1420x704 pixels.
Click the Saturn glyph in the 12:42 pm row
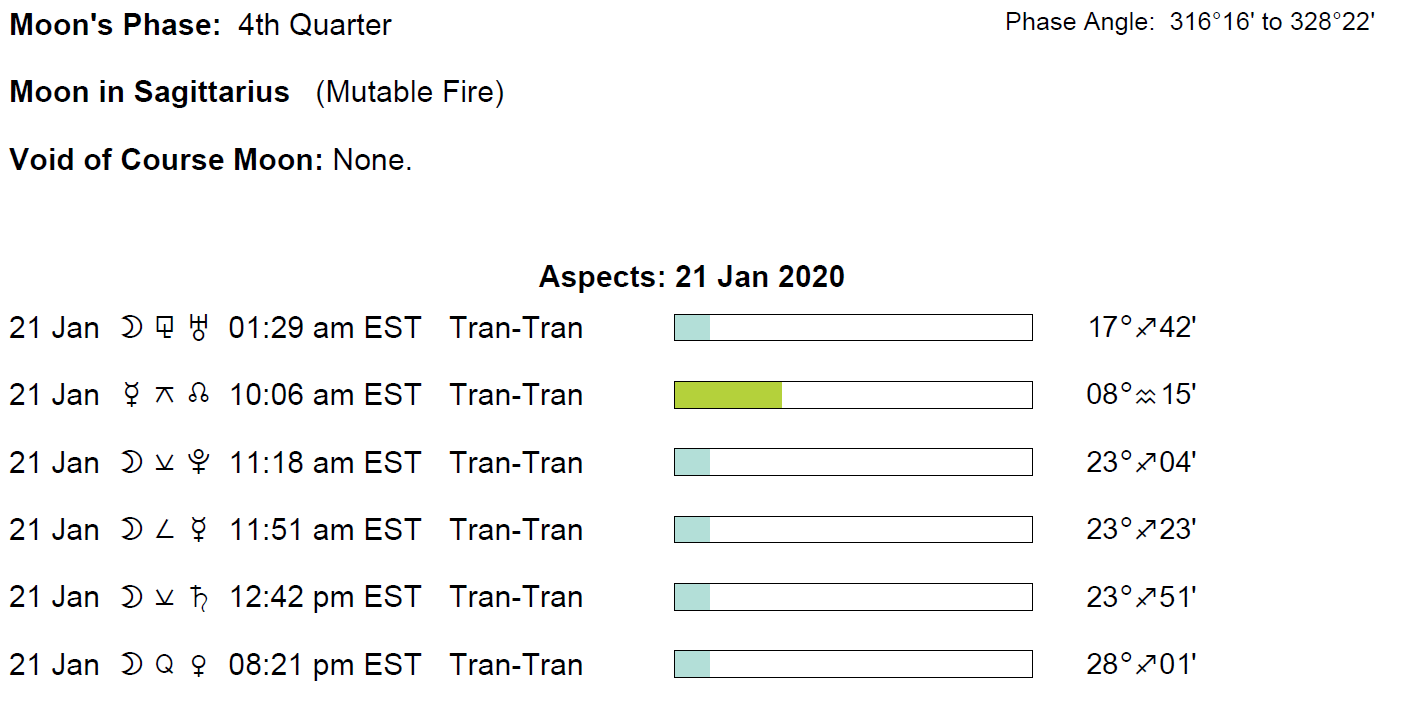click(198, 598)
